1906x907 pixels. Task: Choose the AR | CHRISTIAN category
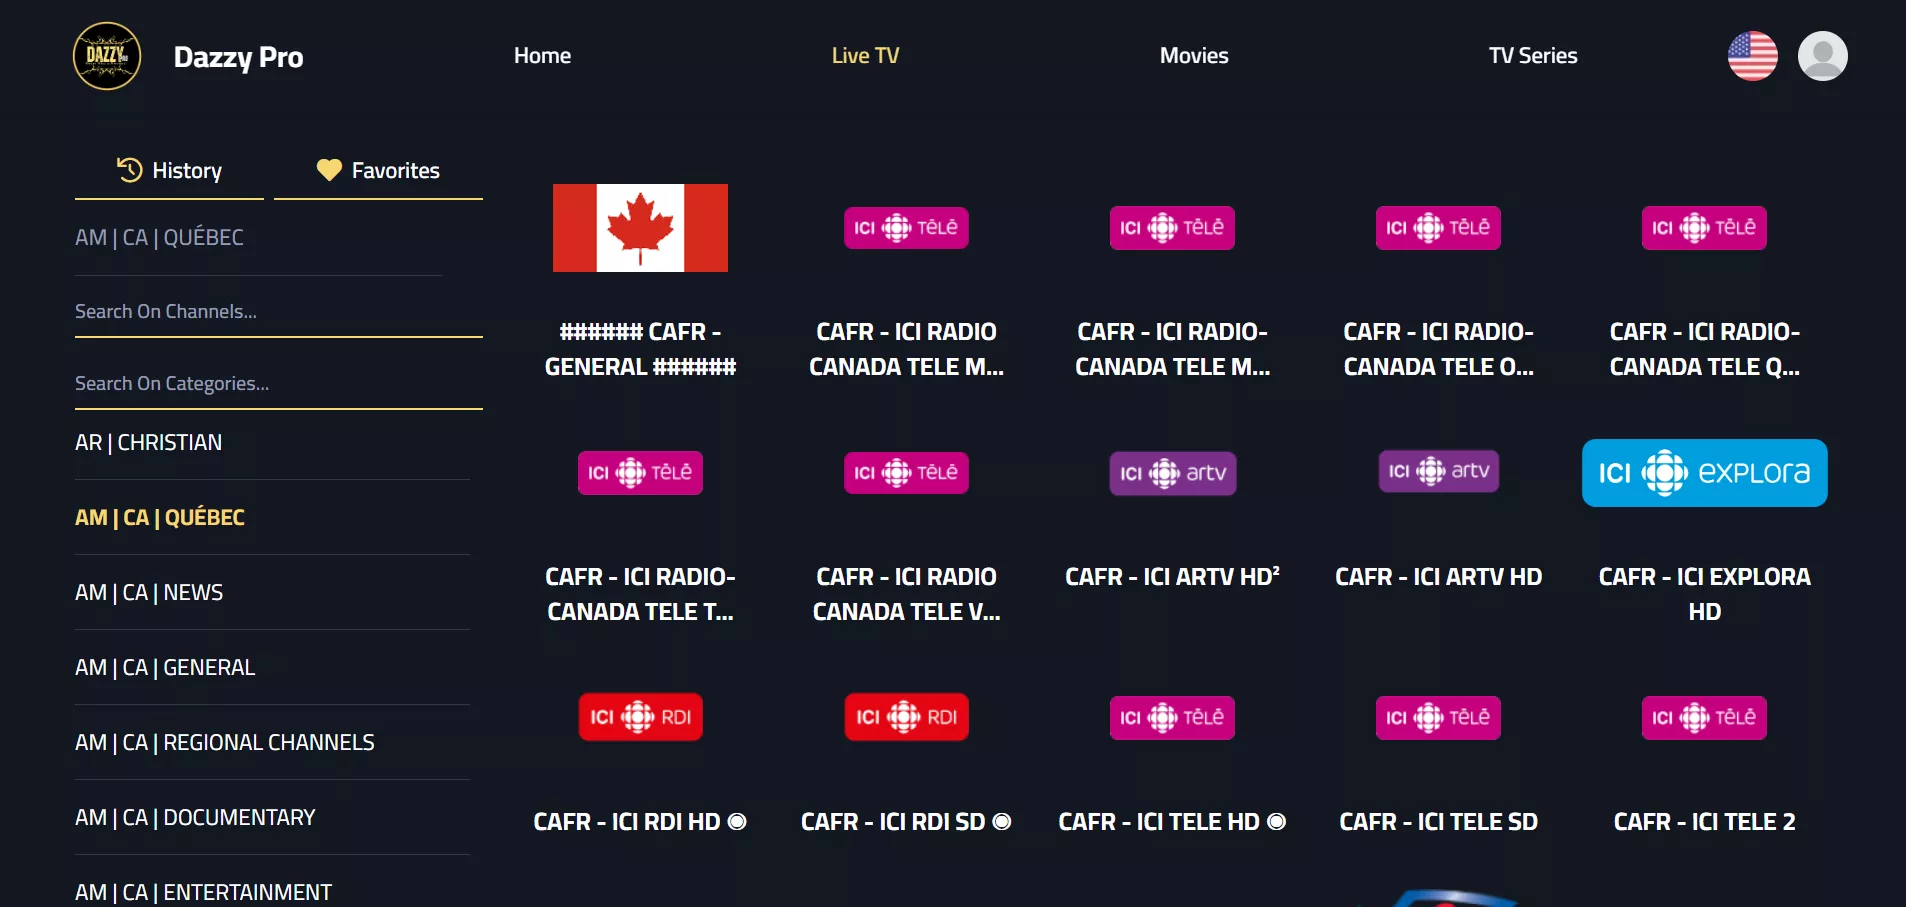[x=149, y=443]
